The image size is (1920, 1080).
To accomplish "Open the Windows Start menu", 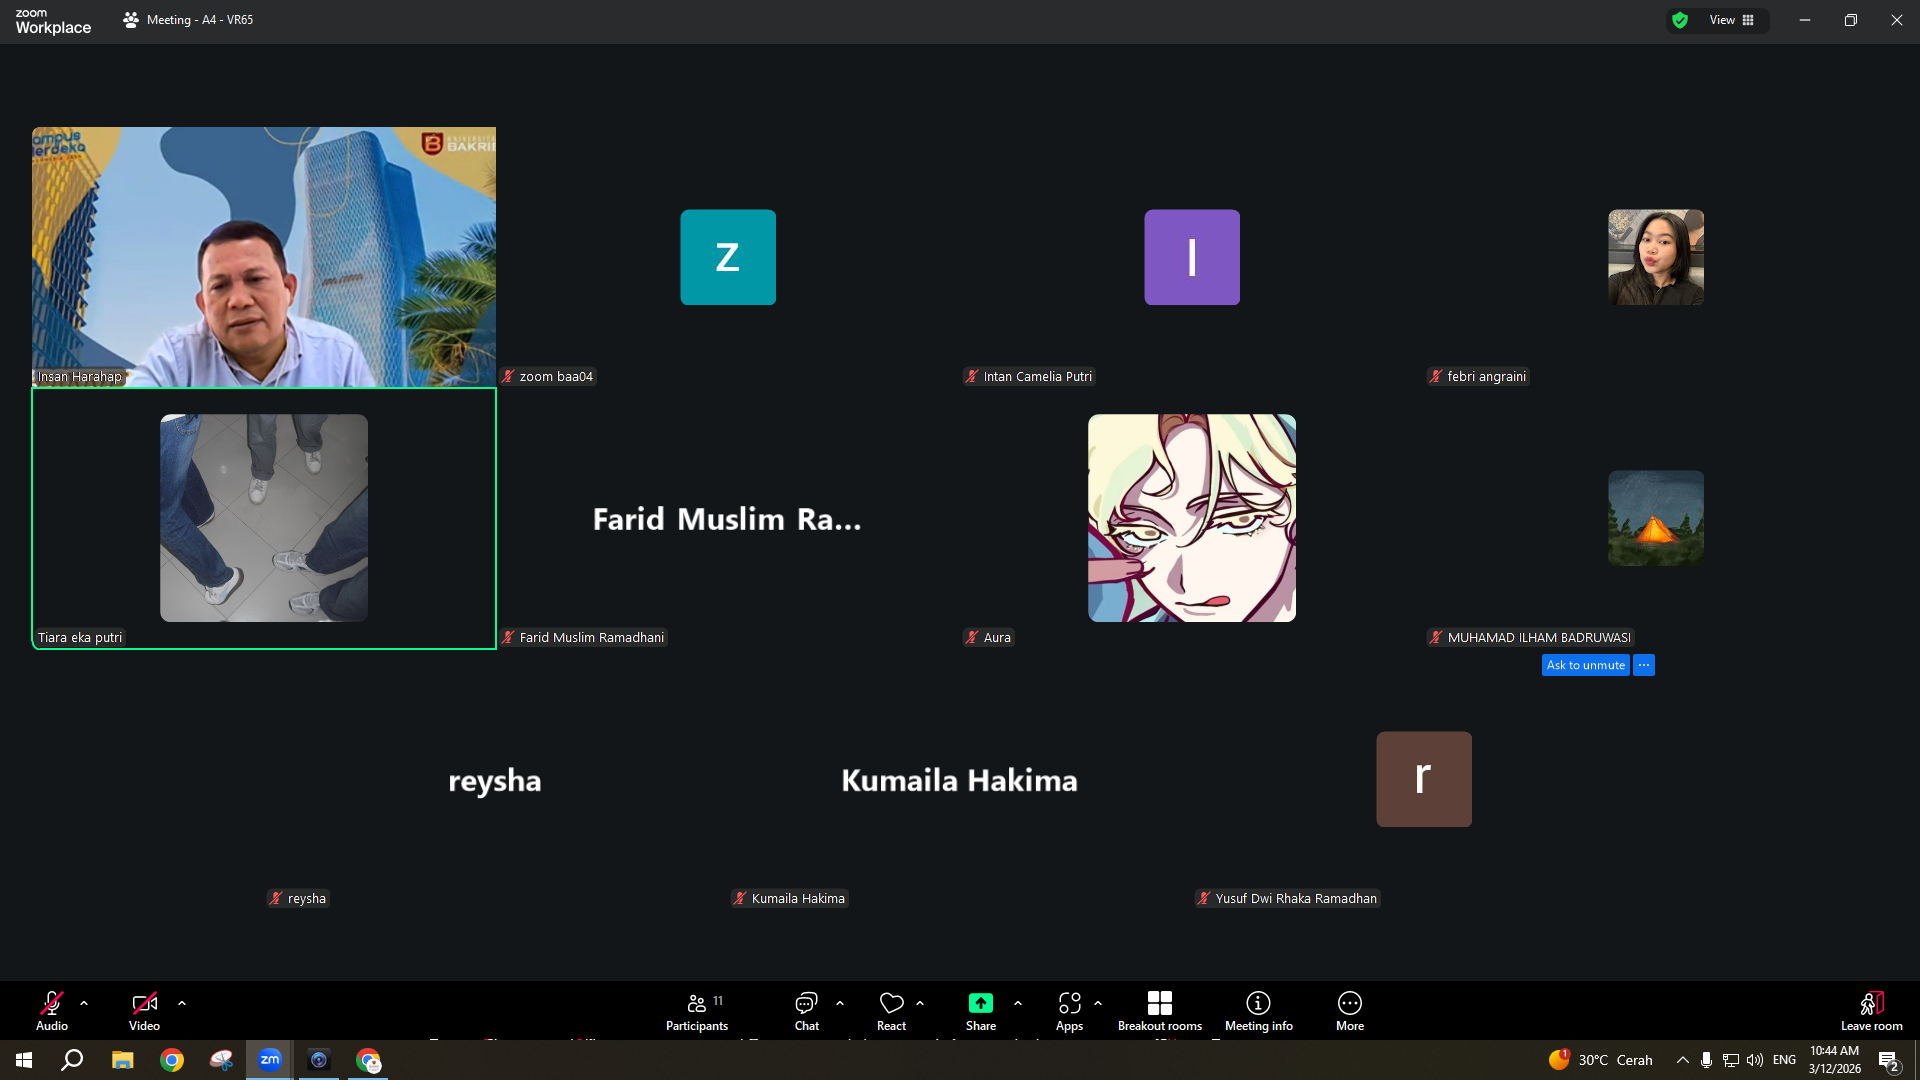I will click(x=24, y=1060).
